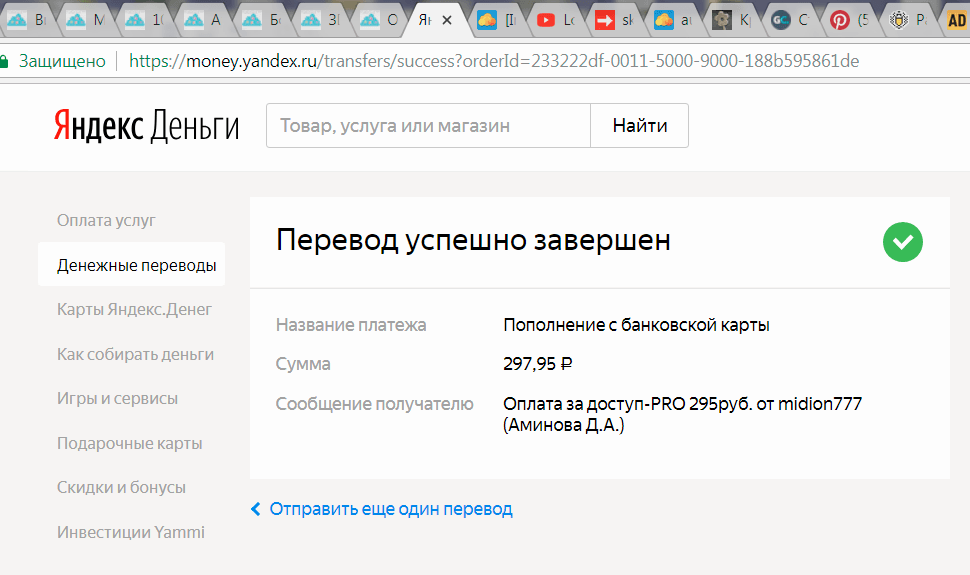Click Отправить еще один перевод link
The width and height of the screenshot is (970, 575).
point(391,509)
